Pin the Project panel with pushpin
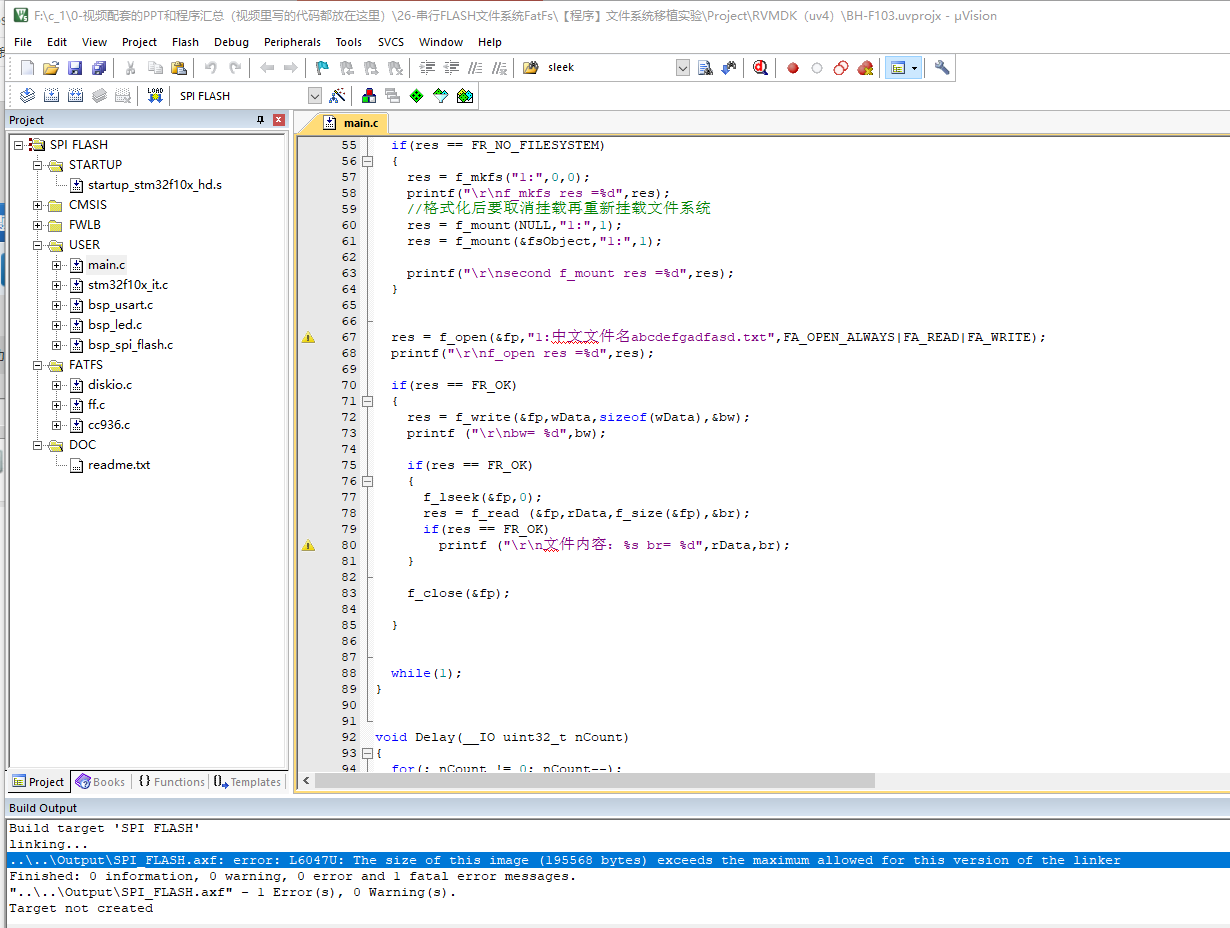Screen dimensions: 1230x928 (x=261, y=120)
